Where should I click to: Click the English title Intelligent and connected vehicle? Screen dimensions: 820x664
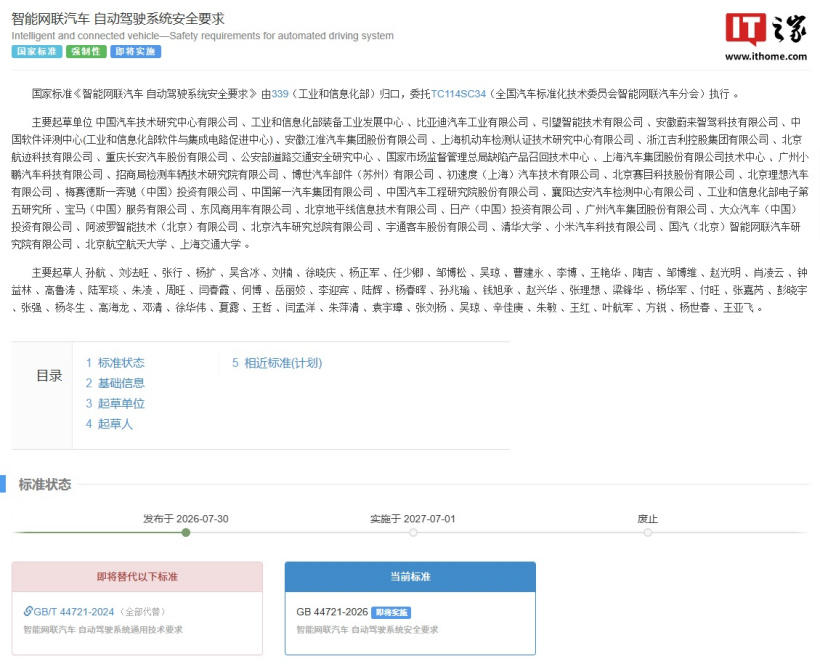point(202,36)
